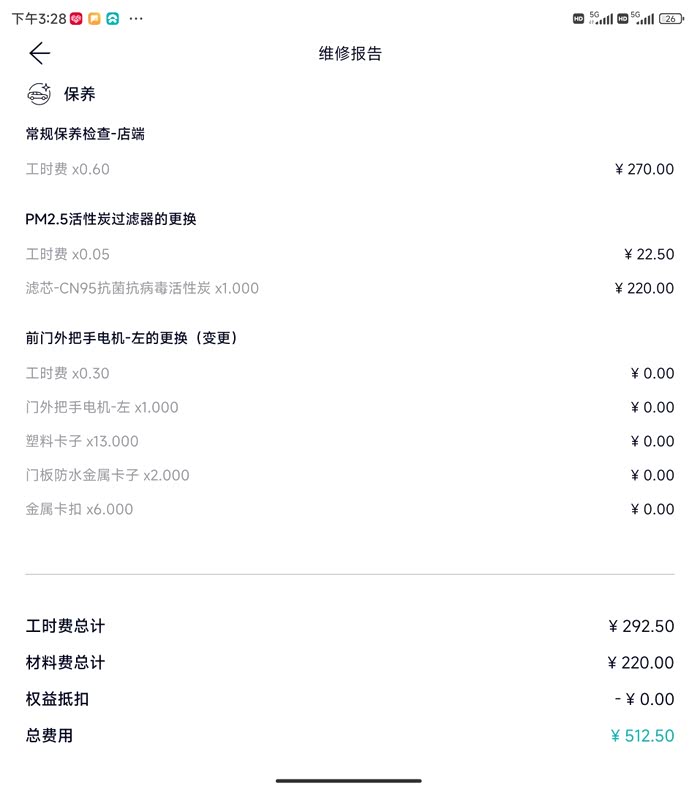This screenshot has width=700, height=789.
Task: Tap the home gesture bar at bottom
Action: click(349, 780)
